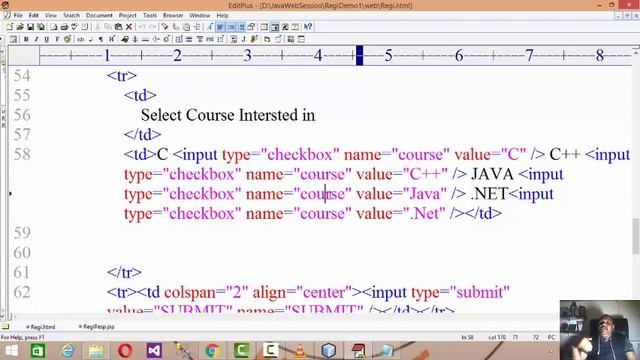Click line number 62 in the gutter

pyautogui.click(x=22, y=292)
